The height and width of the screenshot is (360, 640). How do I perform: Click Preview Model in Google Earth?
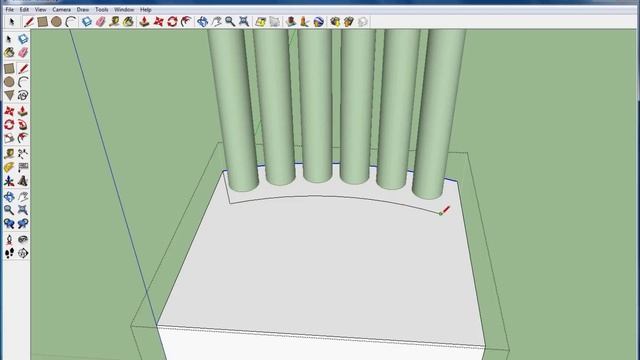pyautogui.click(x=318, y=22)
